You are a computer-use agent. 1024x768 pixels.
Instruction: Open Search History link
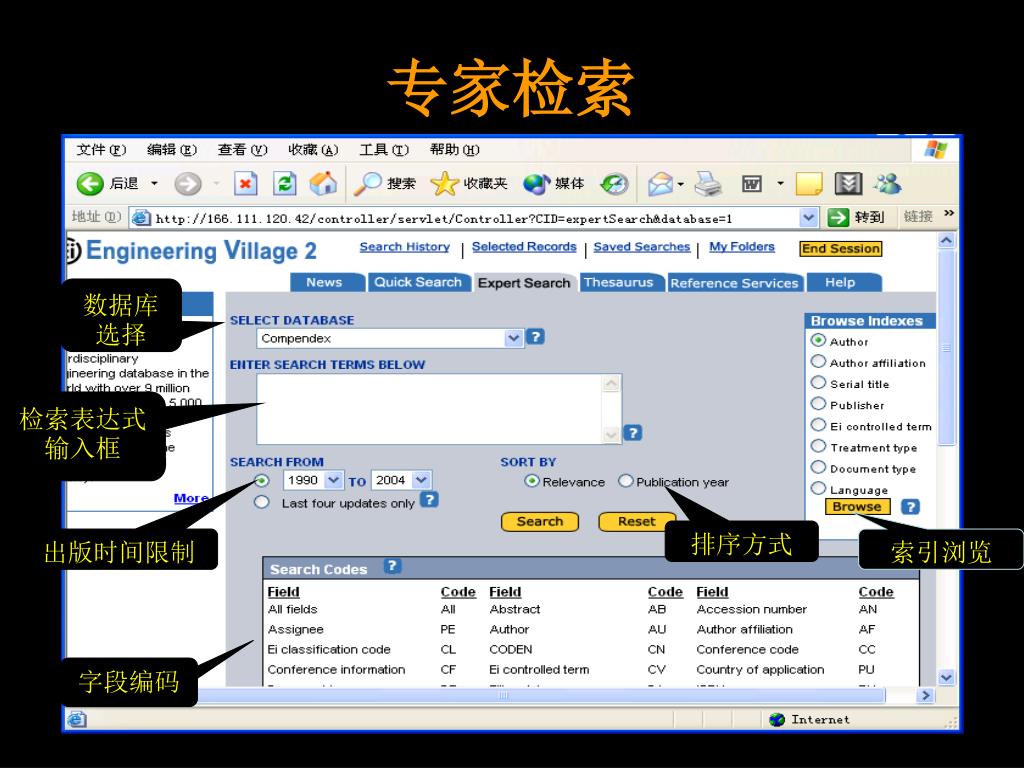click(404, 247)
